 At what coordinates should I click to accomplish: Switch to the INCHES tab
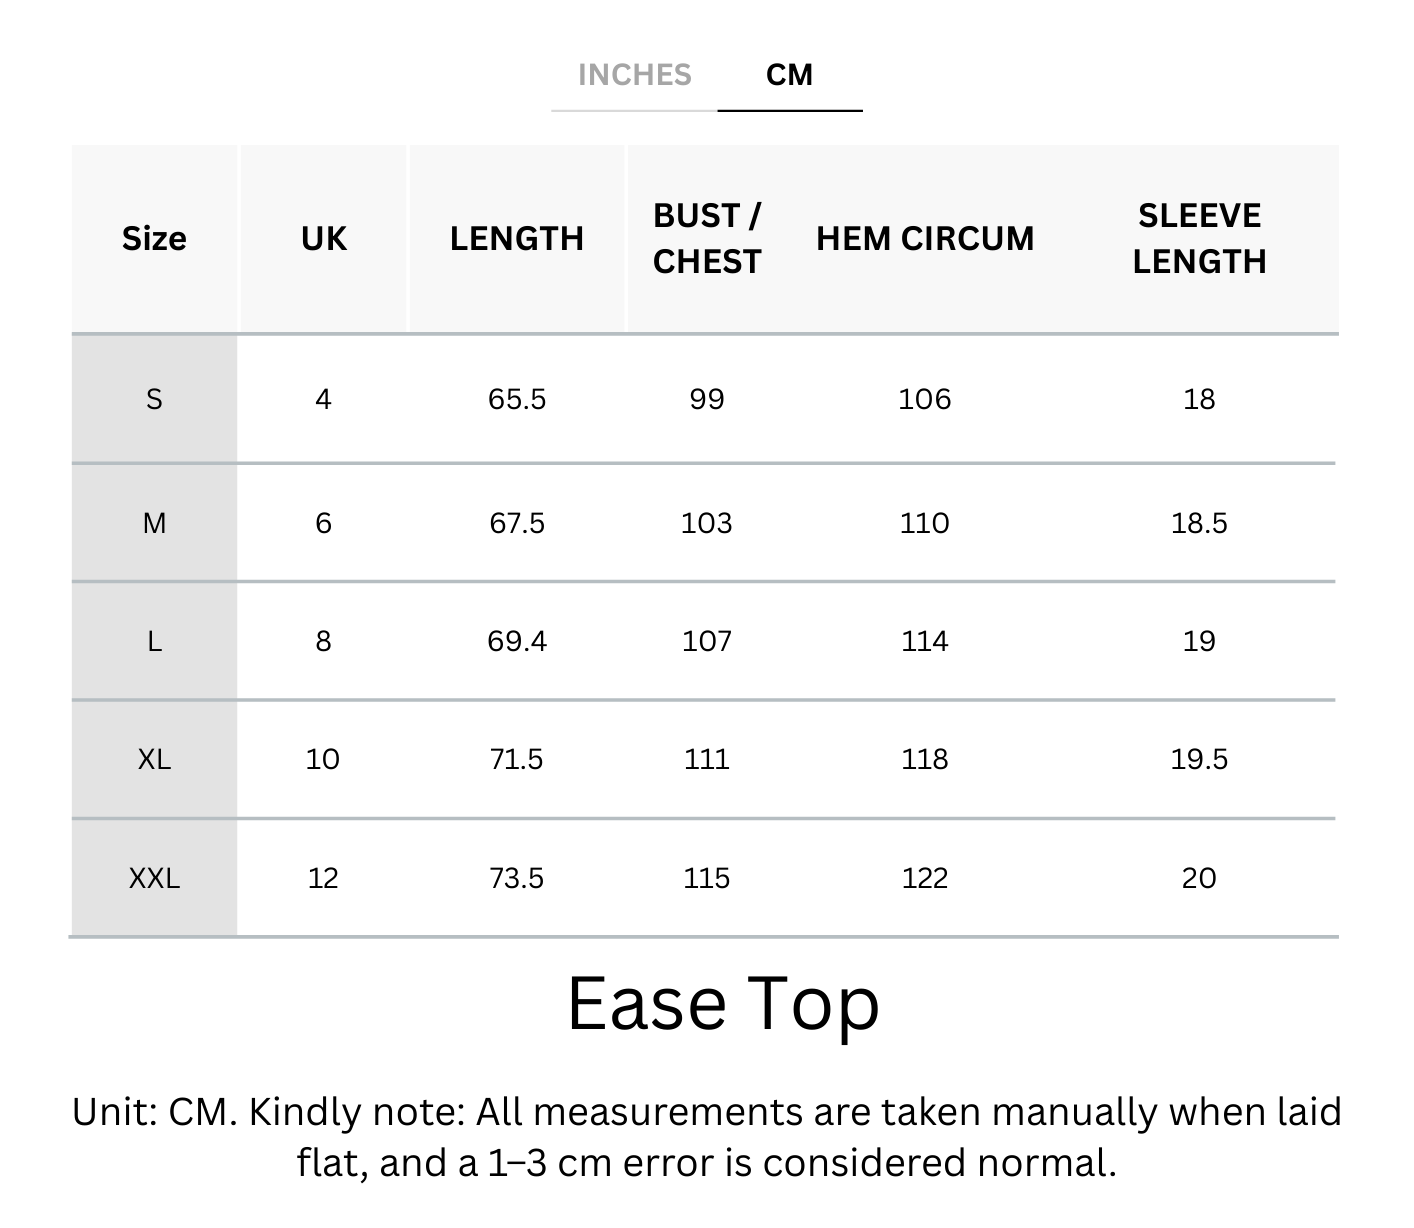[x=634, y=75]
